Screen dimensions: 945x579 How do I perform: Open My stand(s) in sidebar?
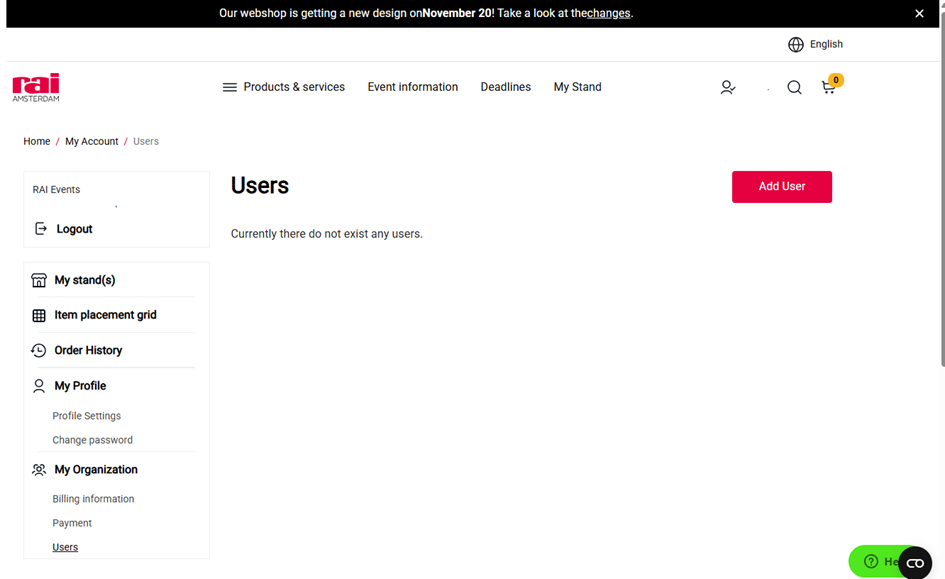point(85,280)
